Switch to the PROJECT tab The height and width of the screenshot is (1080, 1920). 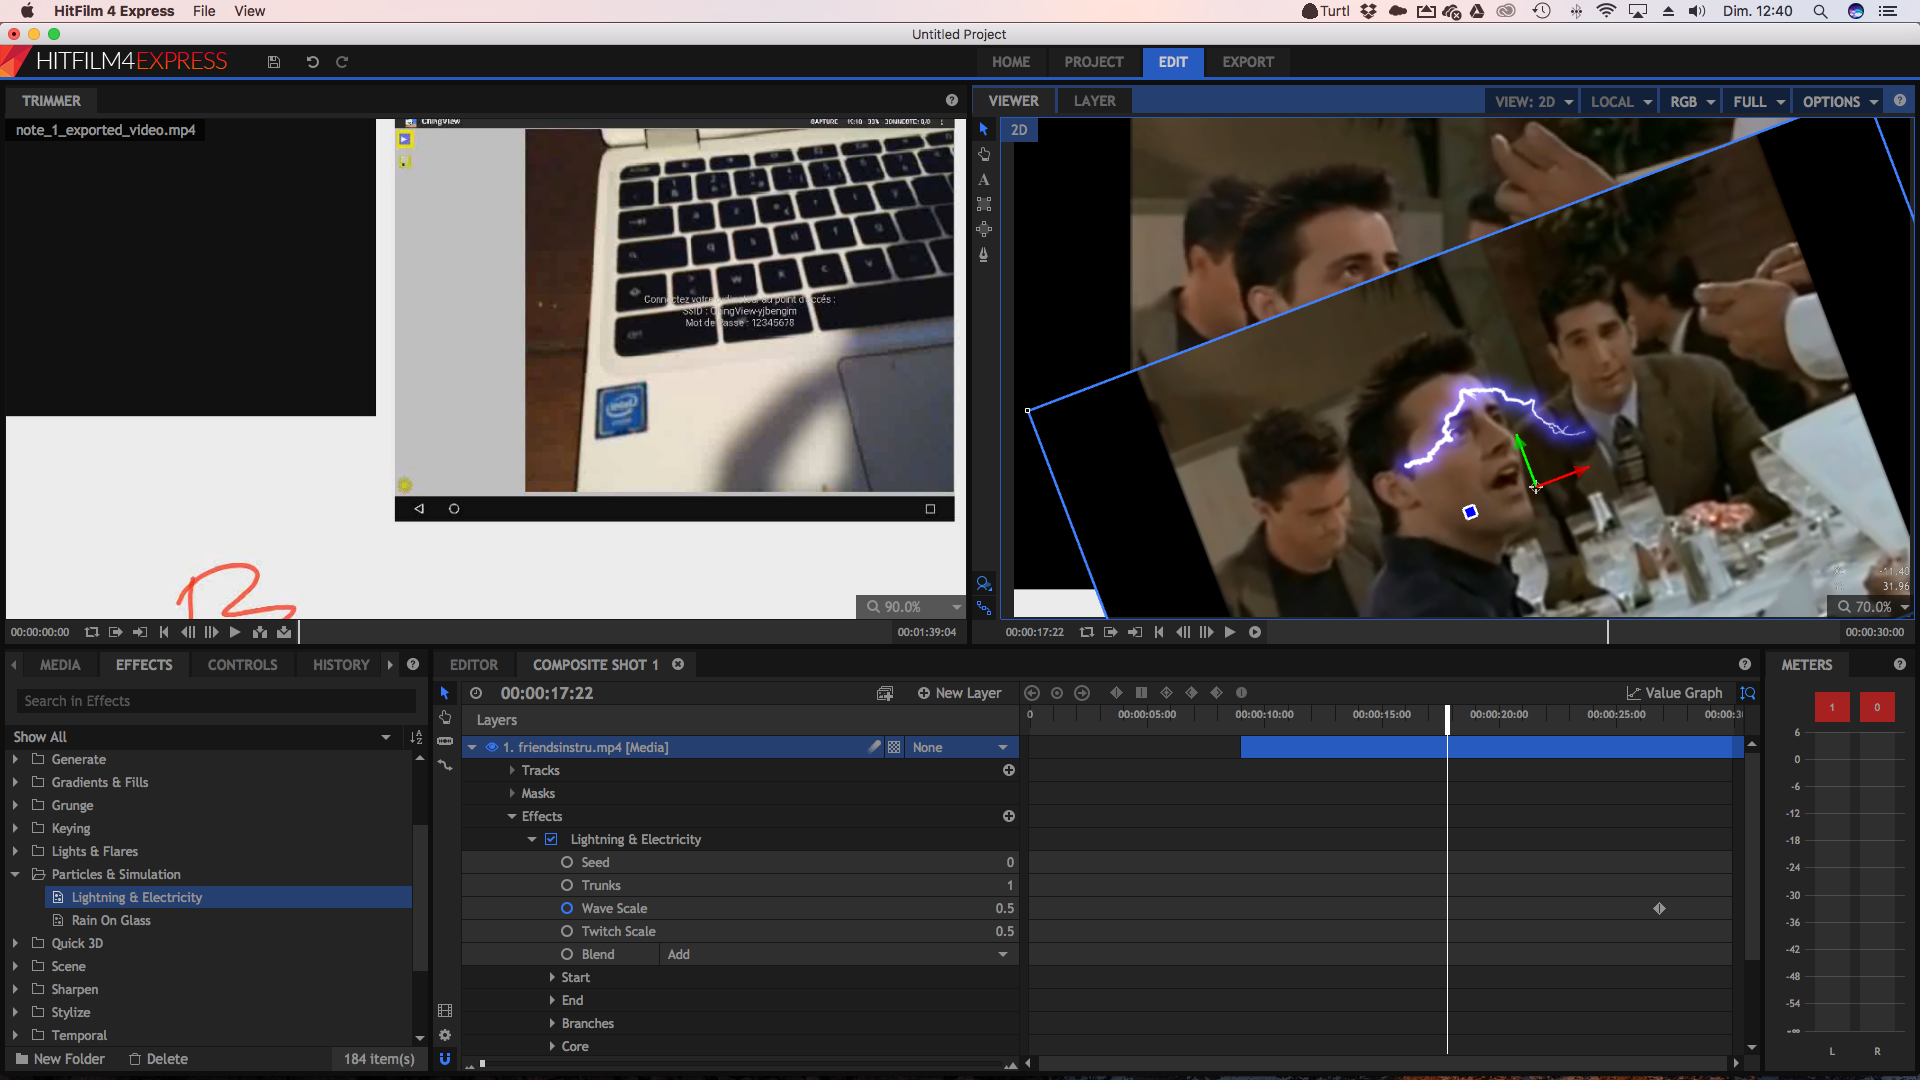[1094, 62]
